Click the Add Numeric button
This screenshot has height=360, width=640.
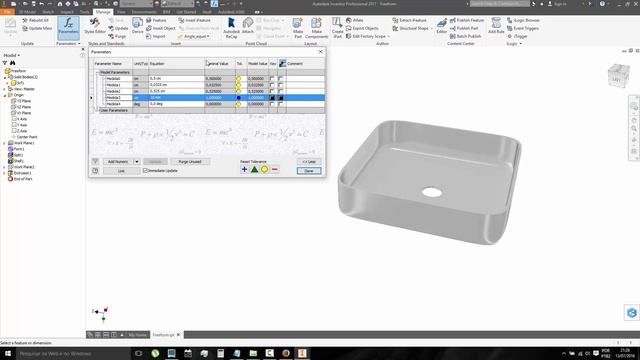coord(118,162)
